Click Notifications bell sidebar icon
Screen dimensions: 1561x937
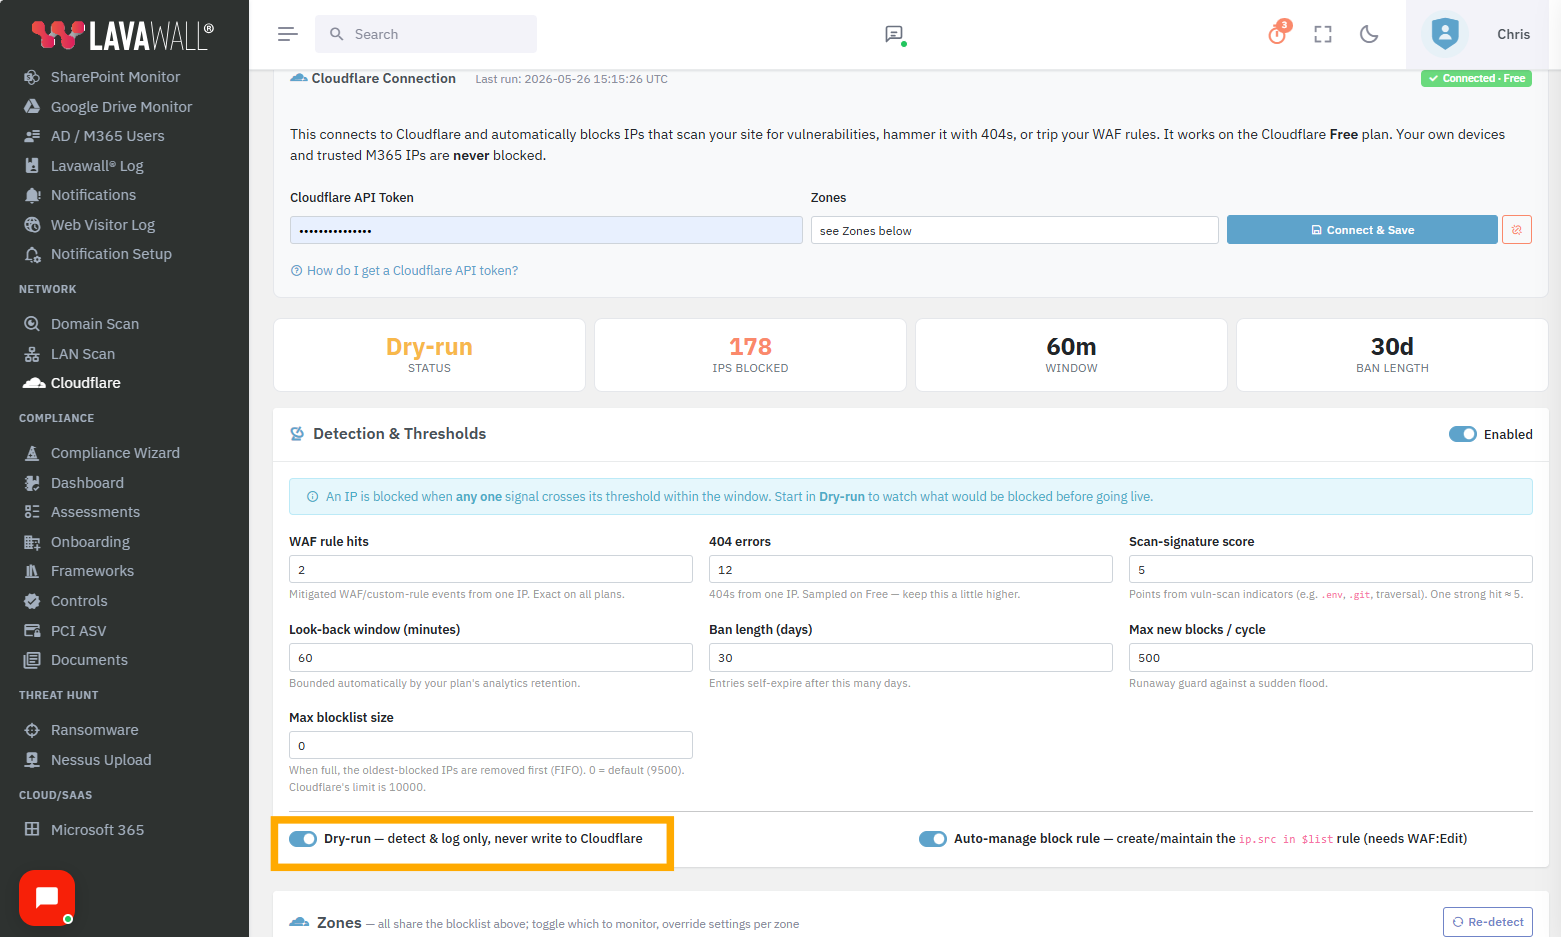[x=32, y=195]
